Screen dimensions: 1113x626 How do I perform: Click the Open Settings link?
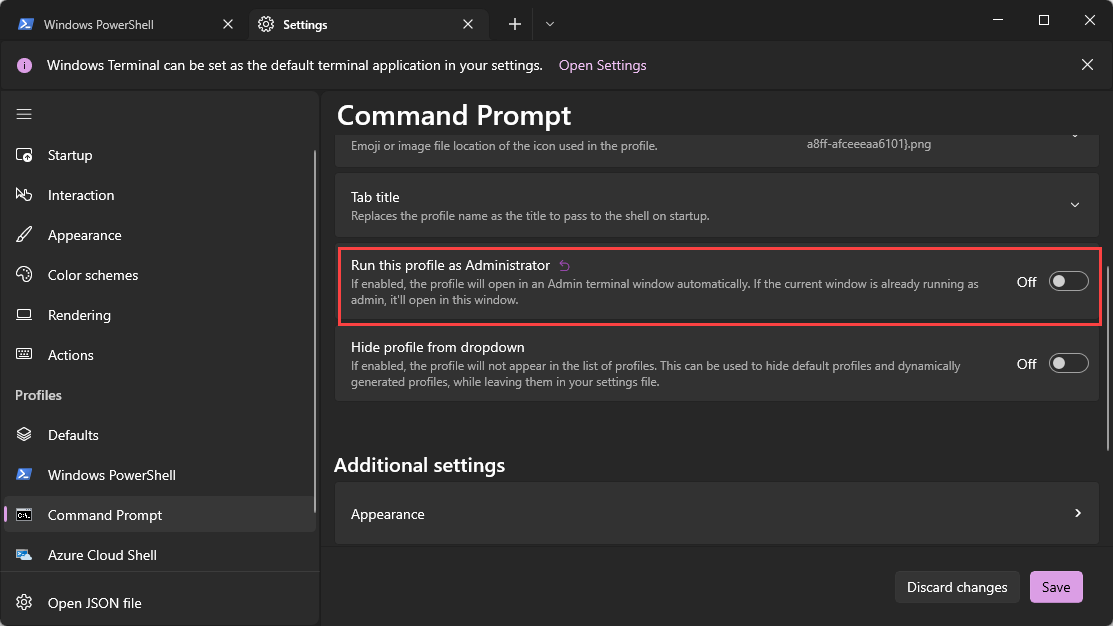[602, 64]
